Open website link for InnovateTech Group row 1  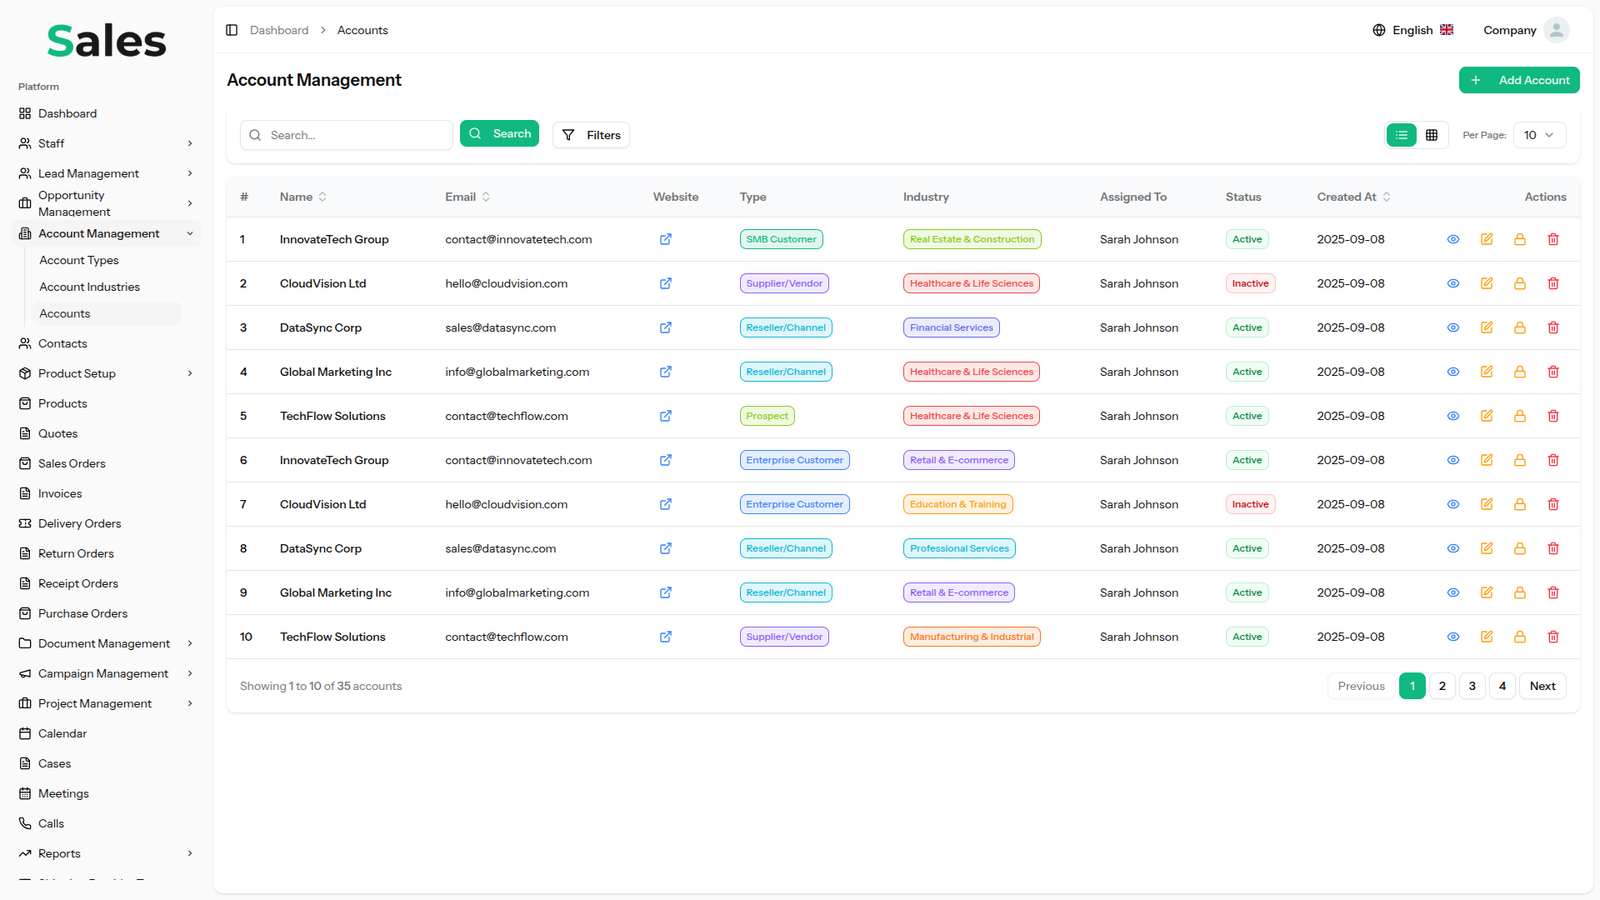click(x=665, y=239)
